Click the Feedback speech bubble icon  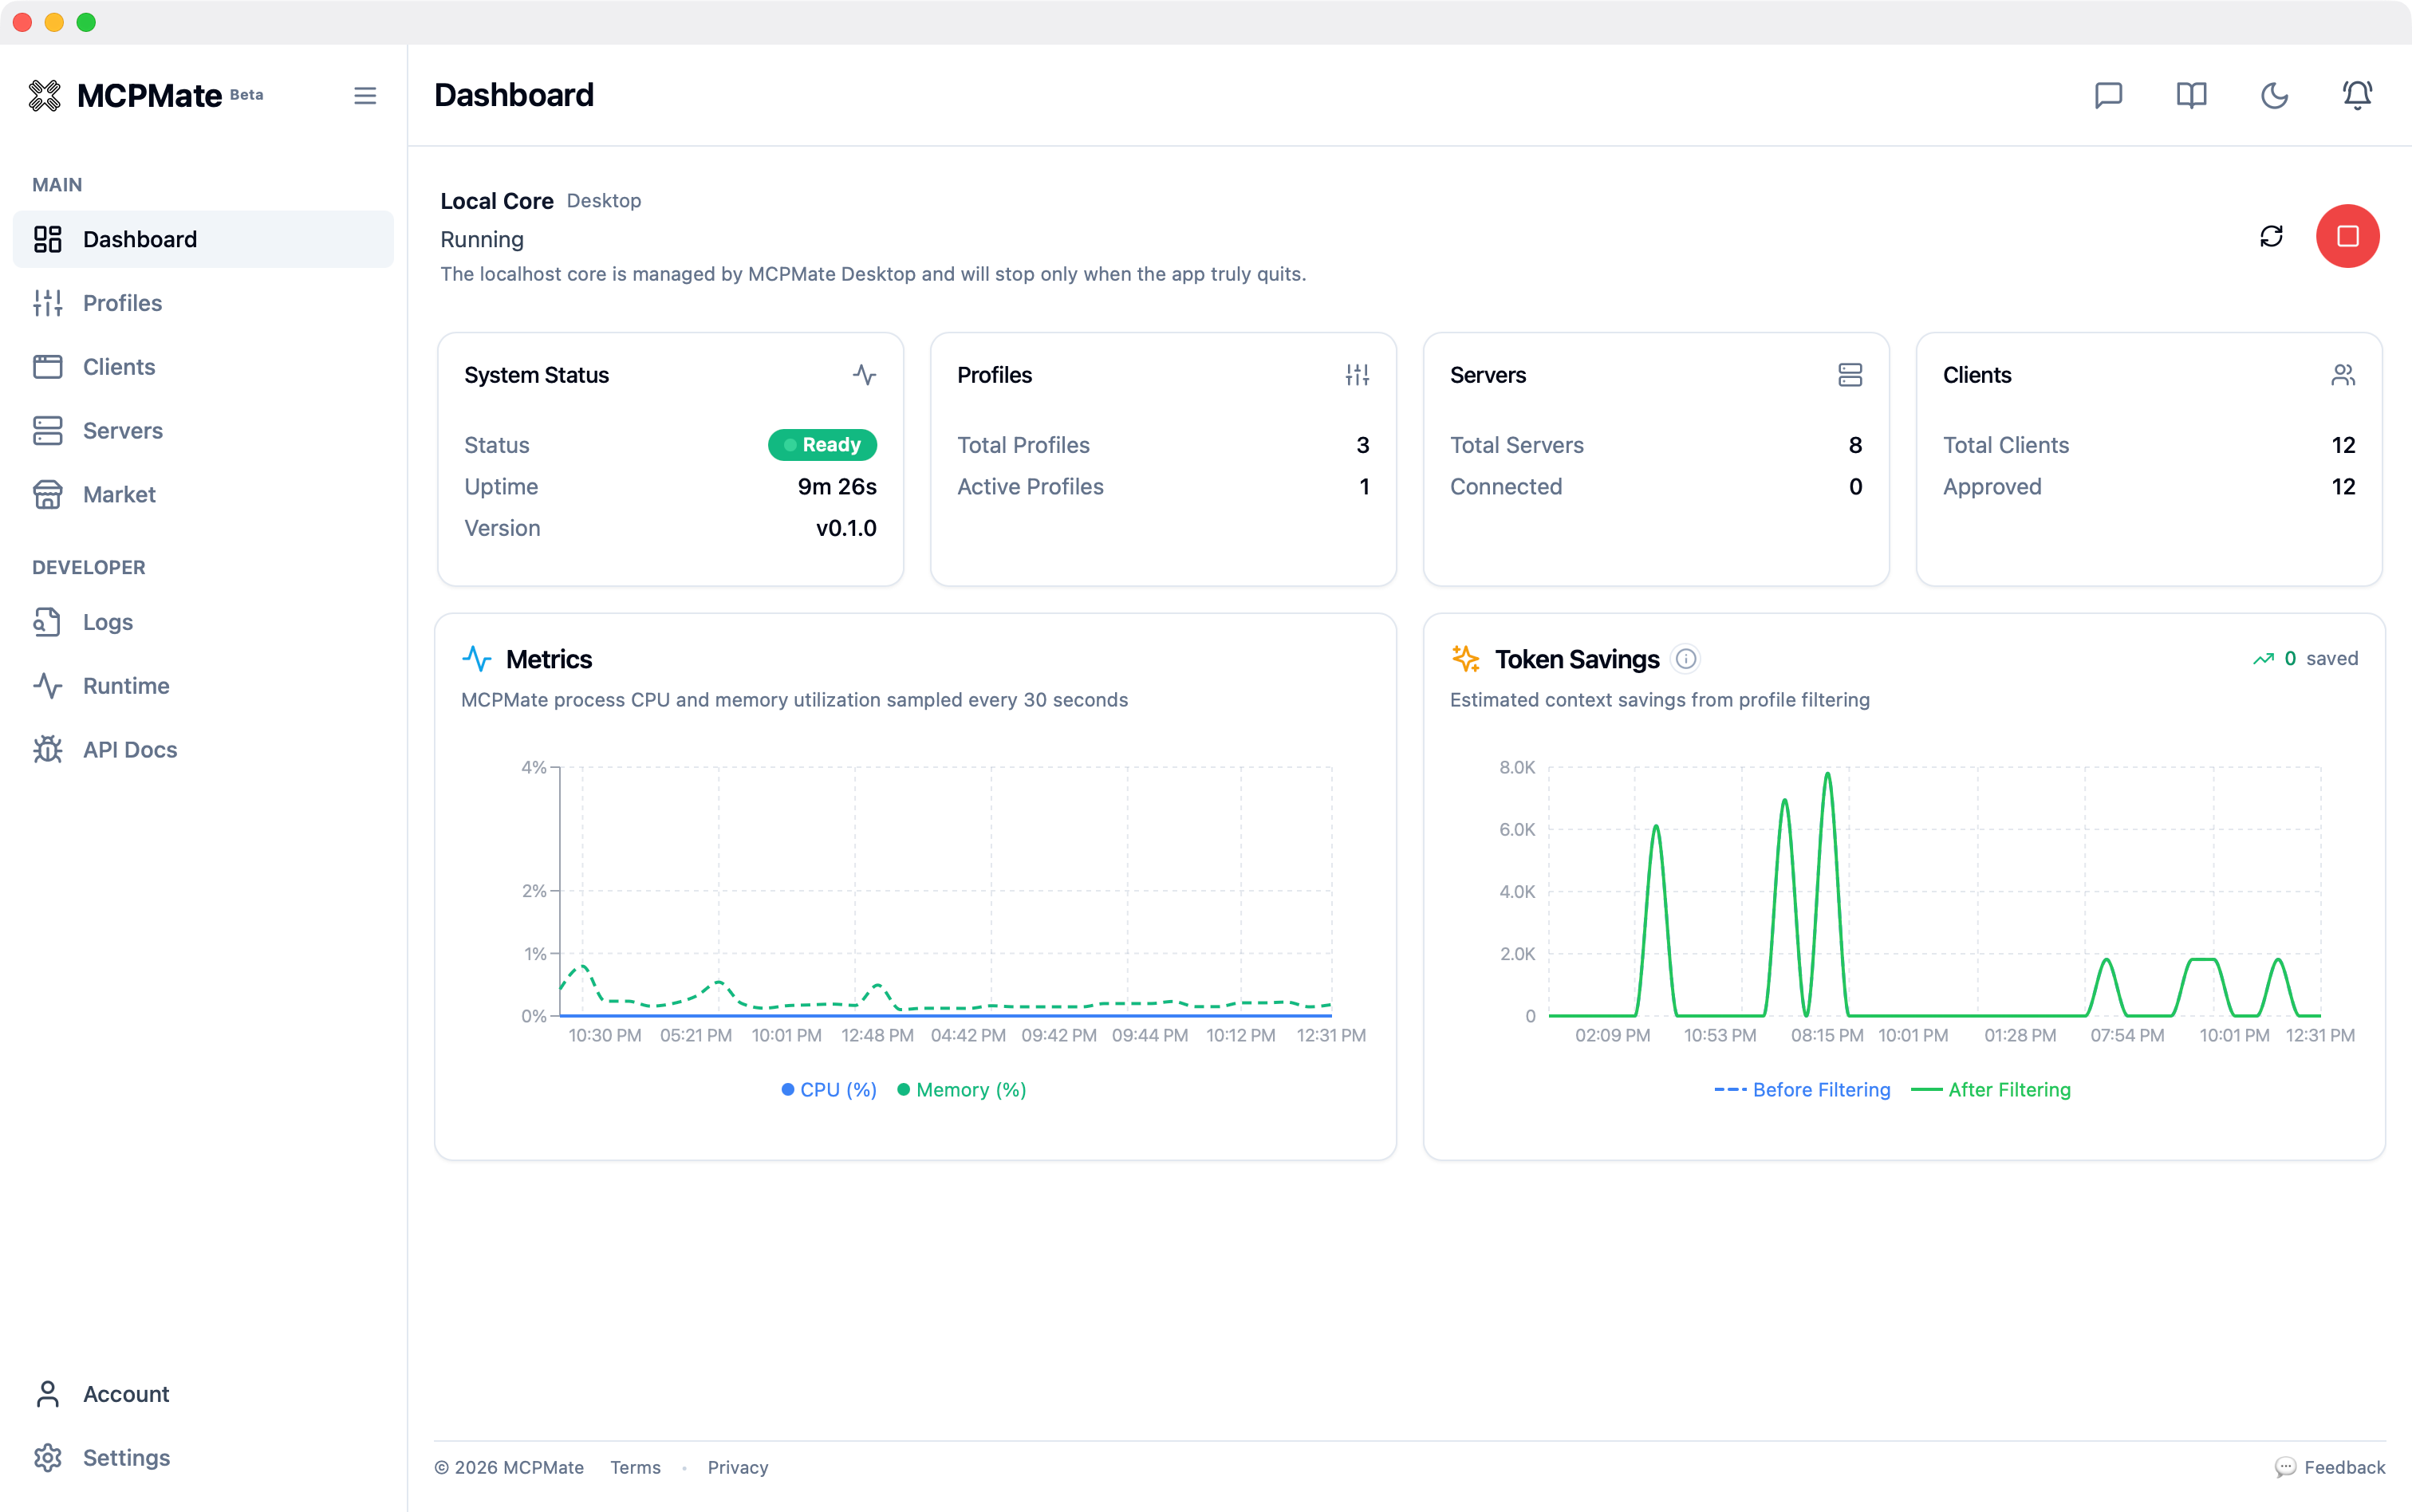coord(2286,1467)
